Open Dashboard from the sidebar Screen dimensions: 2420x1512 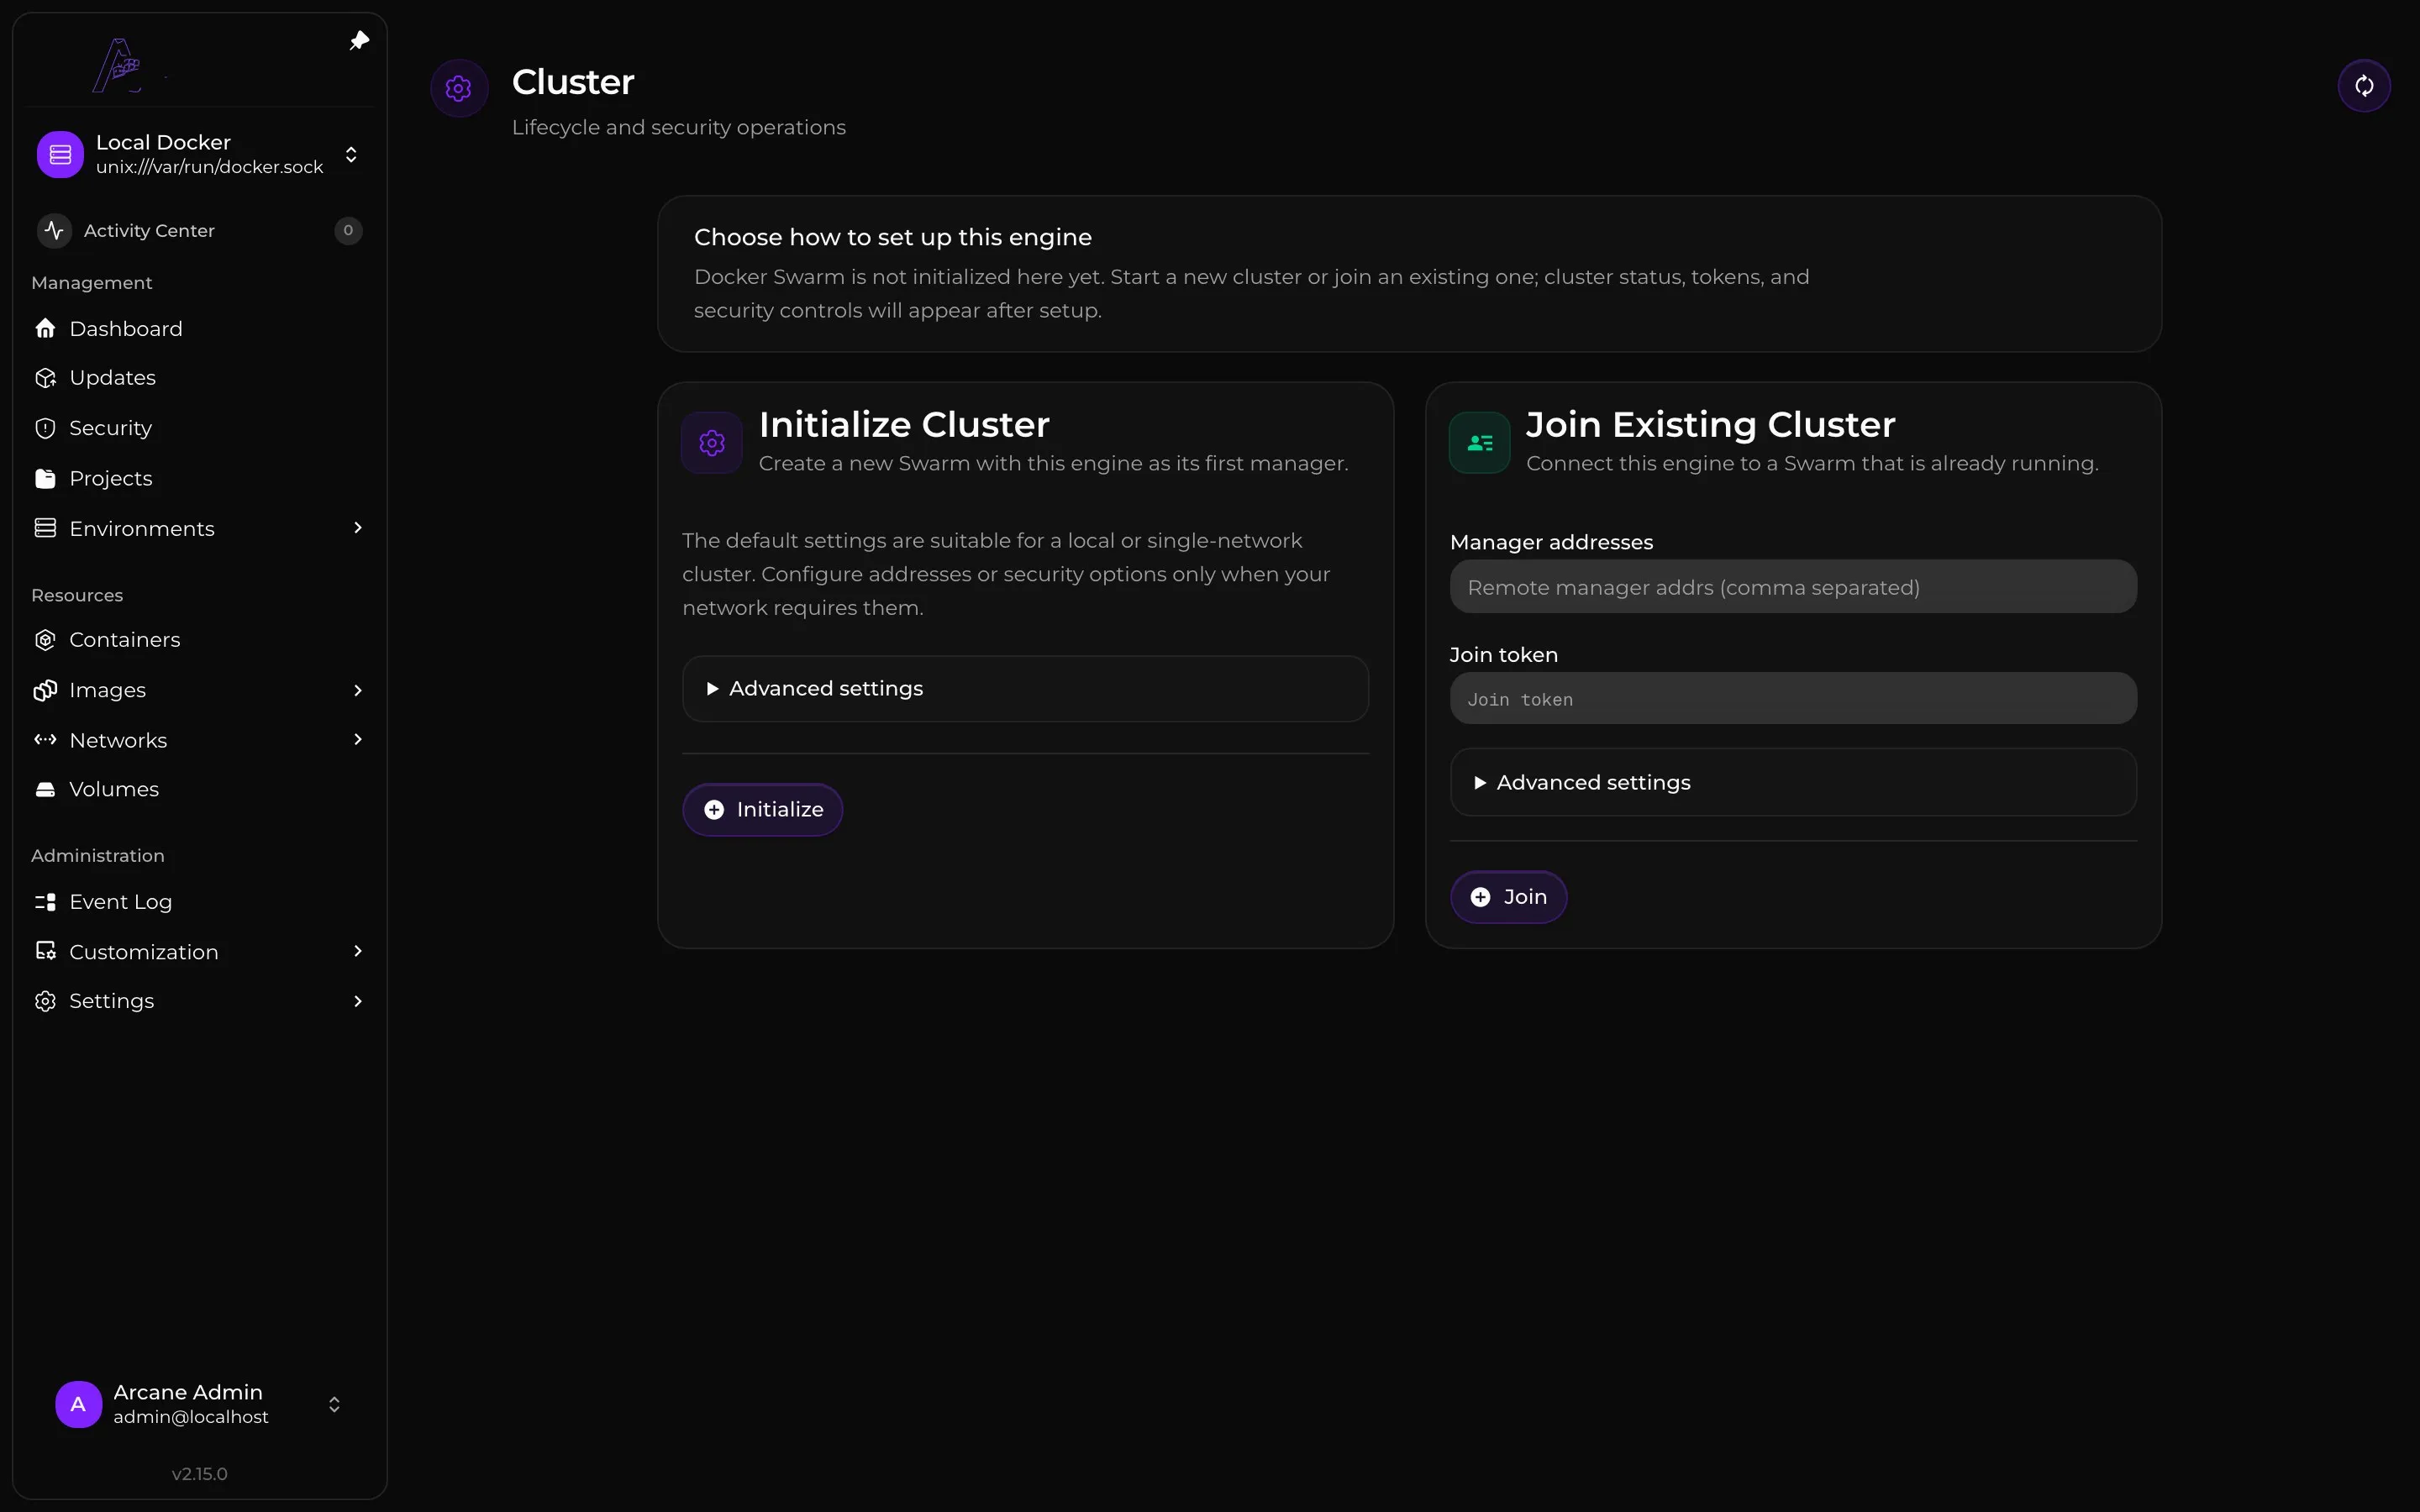click(x=199, y=328)
